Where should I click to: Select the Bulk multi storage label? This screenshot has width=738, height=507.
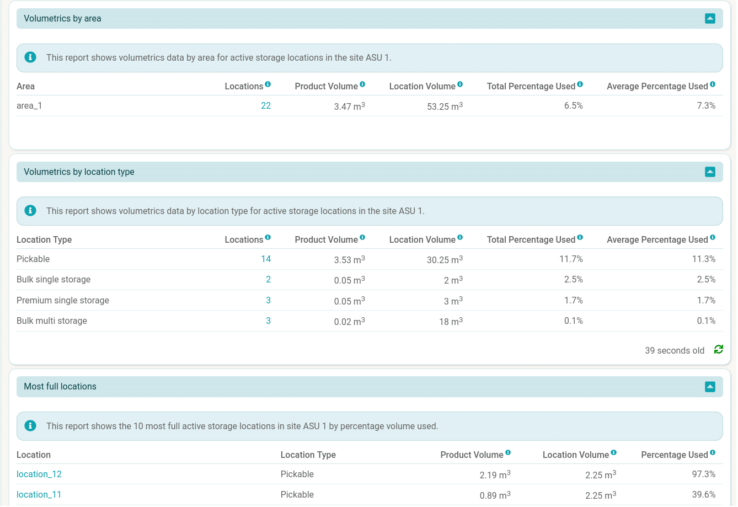pos(52,321)
